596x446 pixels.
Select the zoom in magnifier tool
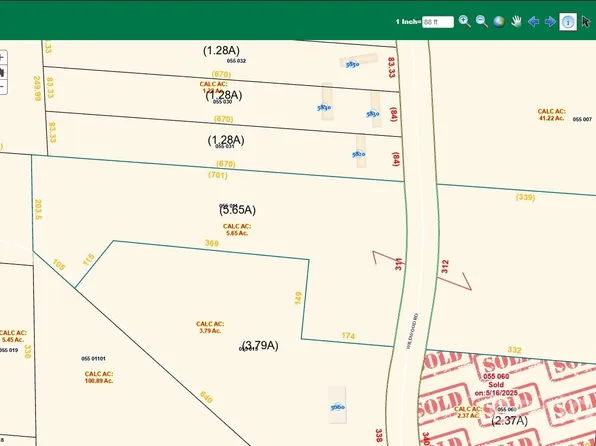pos(464,21)
